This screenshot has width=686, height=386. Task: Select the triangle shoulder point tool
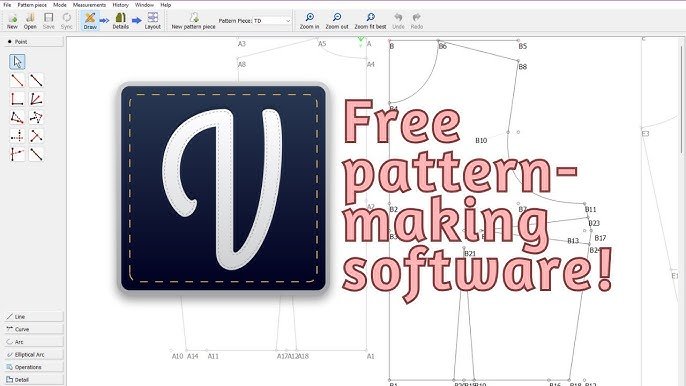(17, 117)
